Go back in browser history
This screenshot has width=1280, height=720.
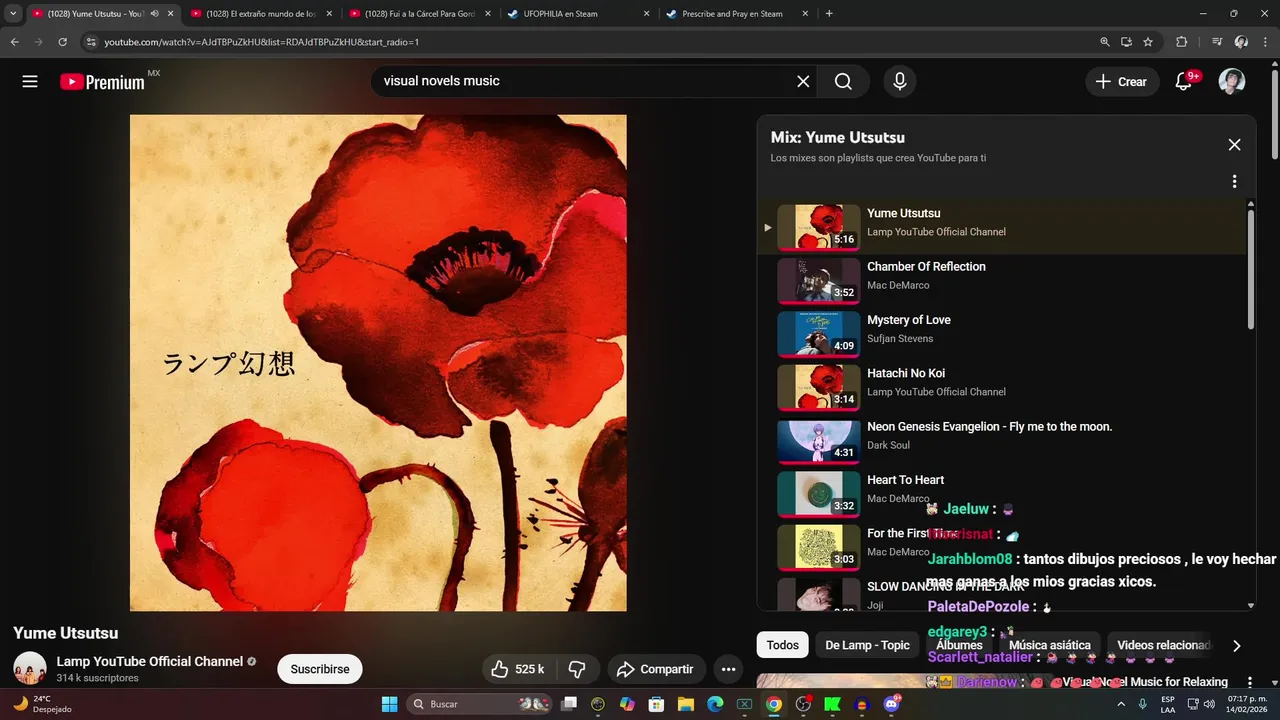pos(15,42)
